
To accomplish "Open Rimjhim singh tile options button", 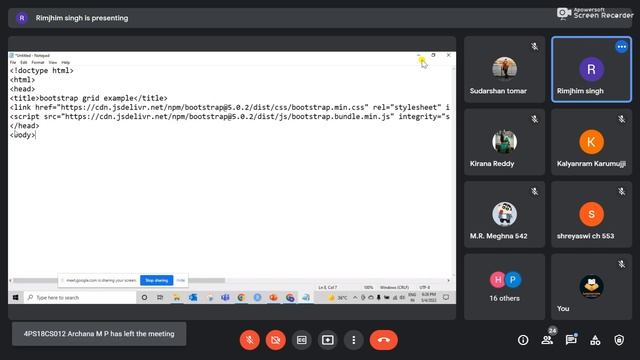I will (622, 47).
